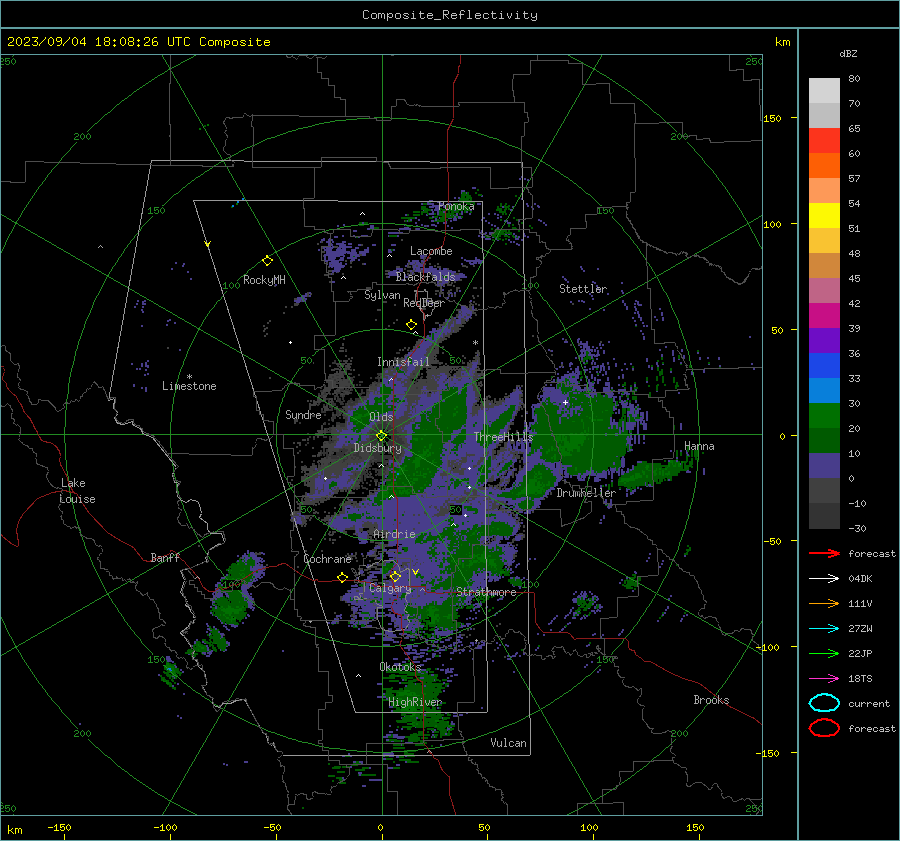Select the bright green 20-30 dBZ swatch
The image size is (900, 841).
point(824,416)
